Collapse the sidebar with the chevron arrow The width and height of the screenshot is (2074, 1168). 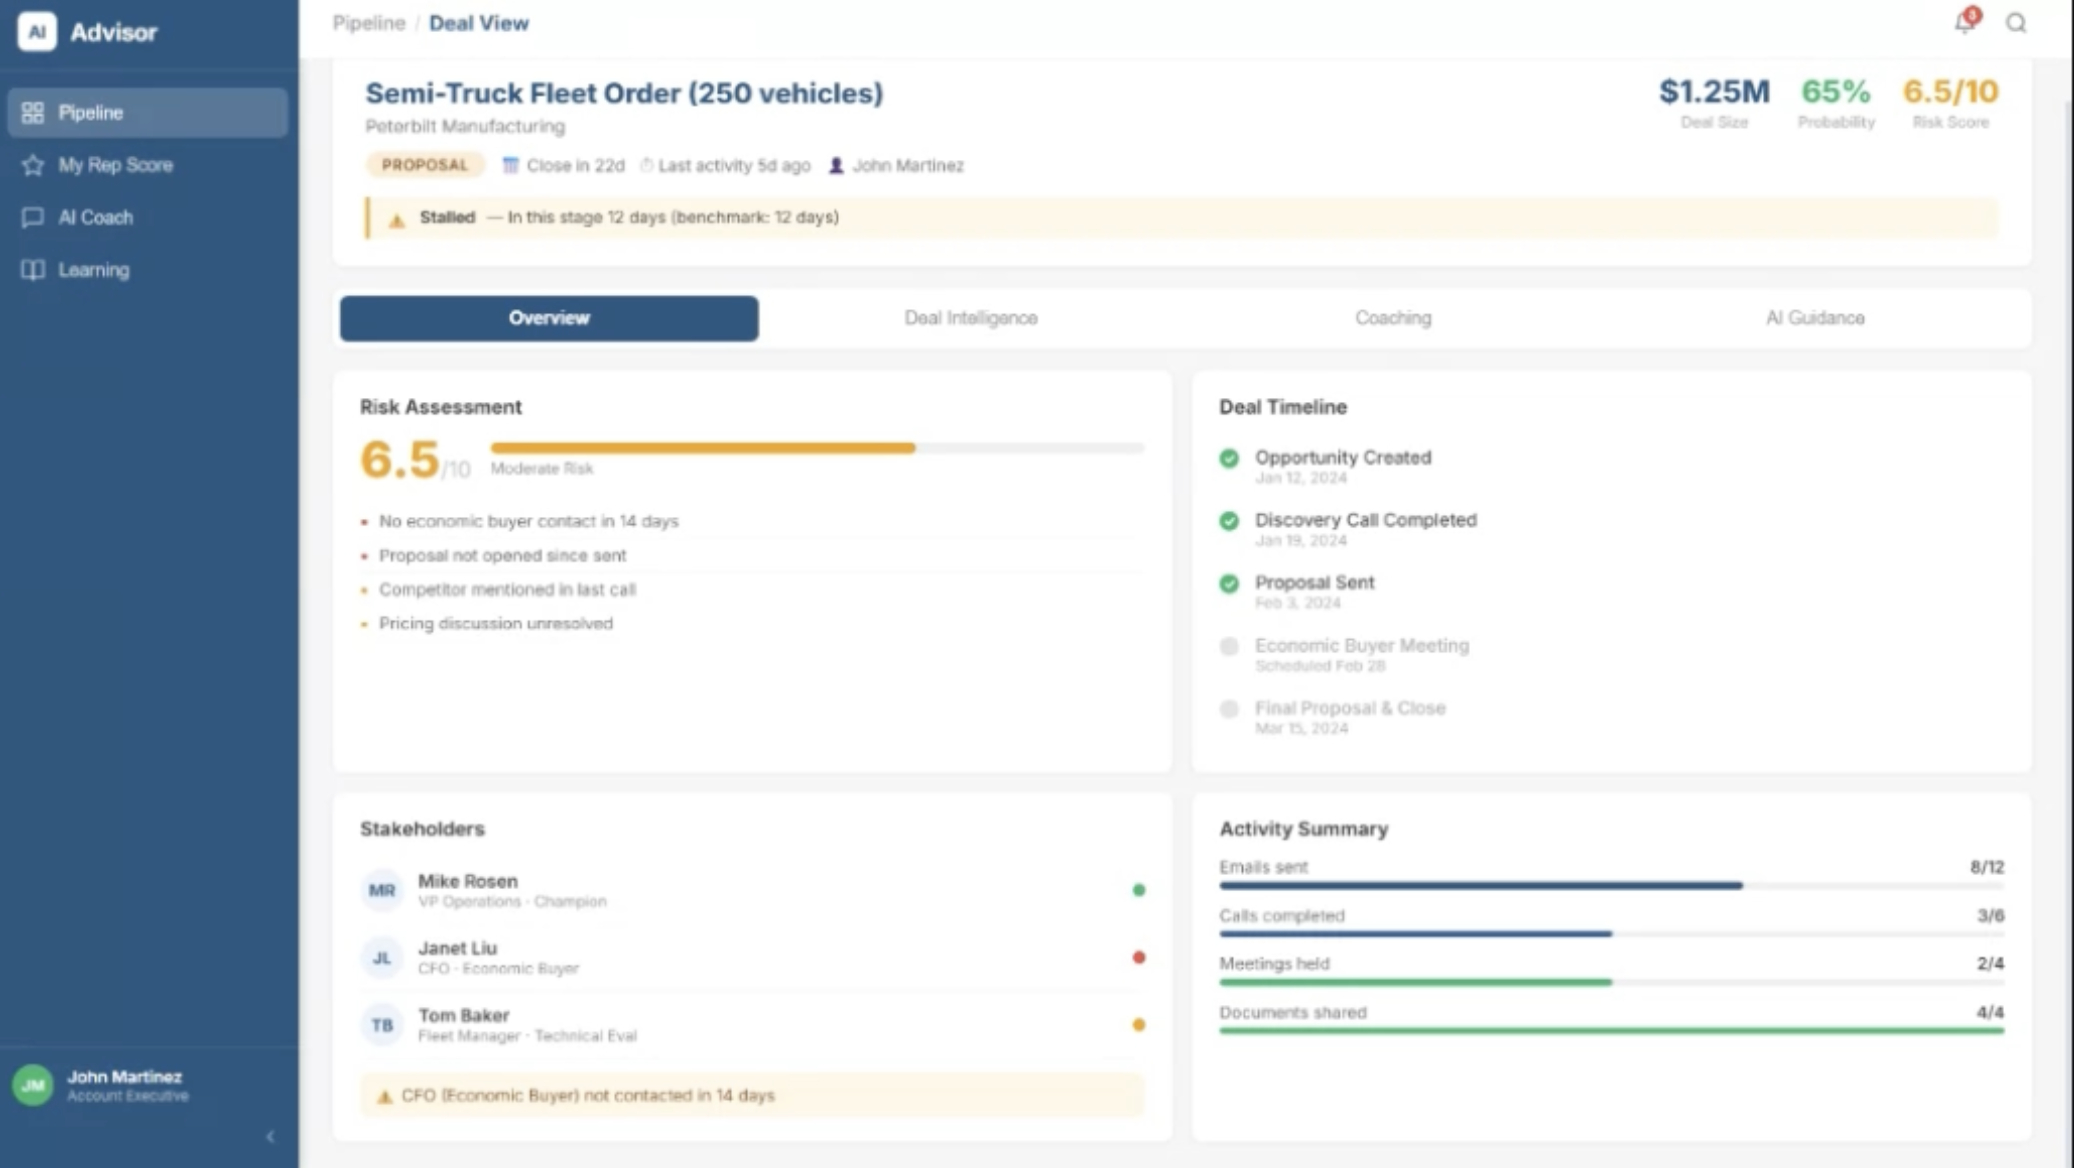(x=270, y=1137)
